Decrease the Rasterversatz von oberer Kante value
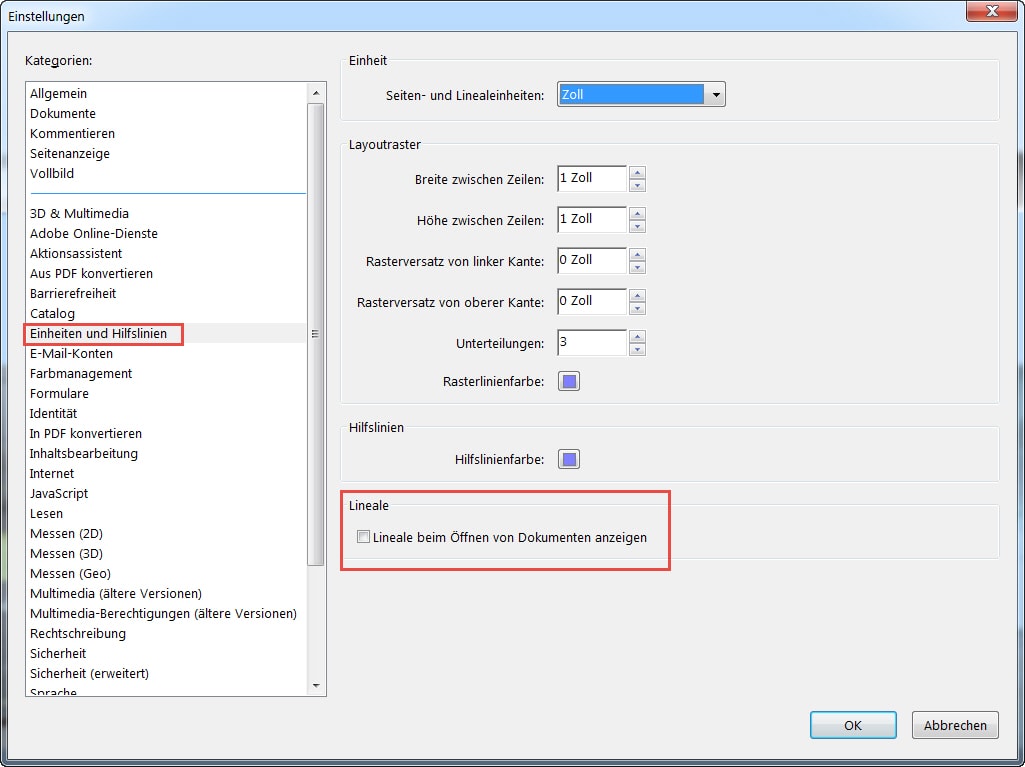Image resolution: width=1025 pixels, height=767 pixels. (638, 308)
